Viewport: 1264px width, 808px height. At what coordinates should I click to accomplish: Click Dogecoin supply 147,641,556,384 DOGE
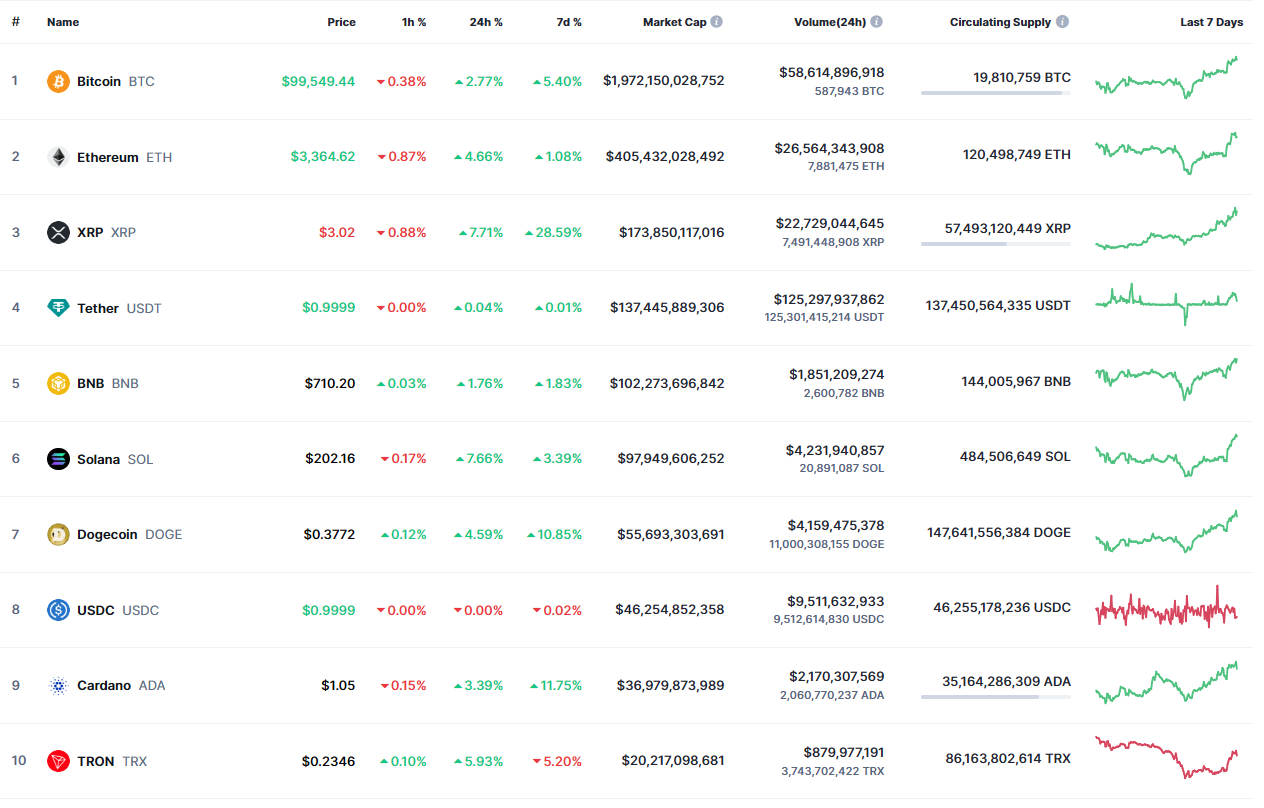[x=999, y=533]
